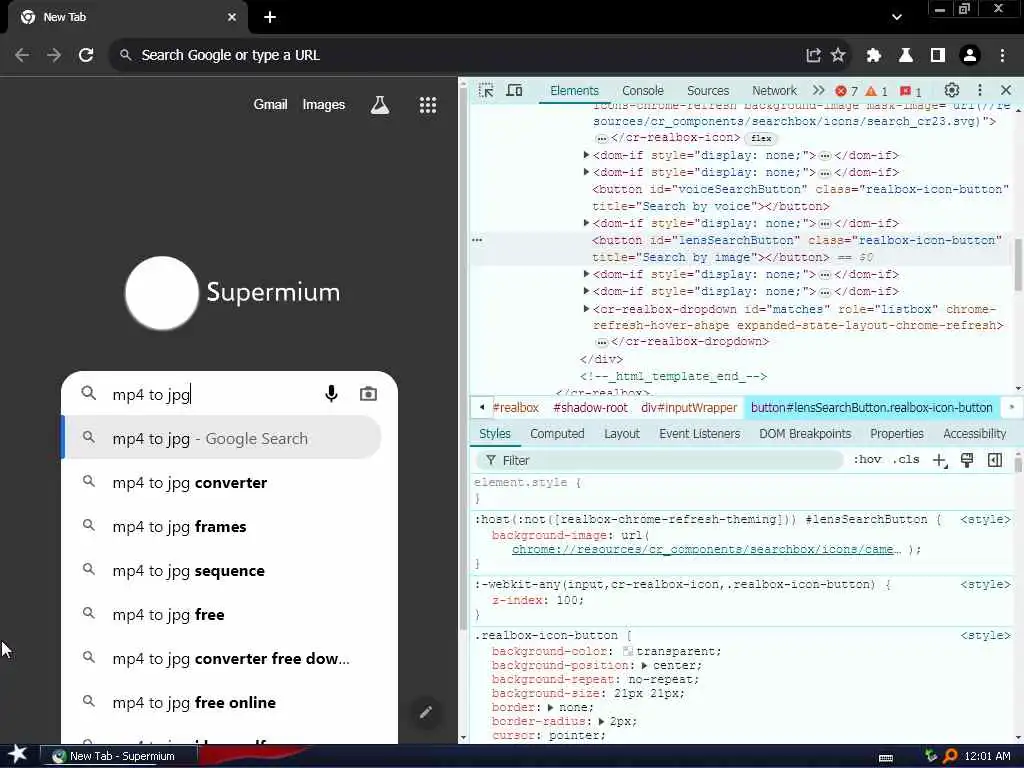This screenshot has height=768, width=1024.
Task: Switch to the Network panel
Action: (774, 91)
